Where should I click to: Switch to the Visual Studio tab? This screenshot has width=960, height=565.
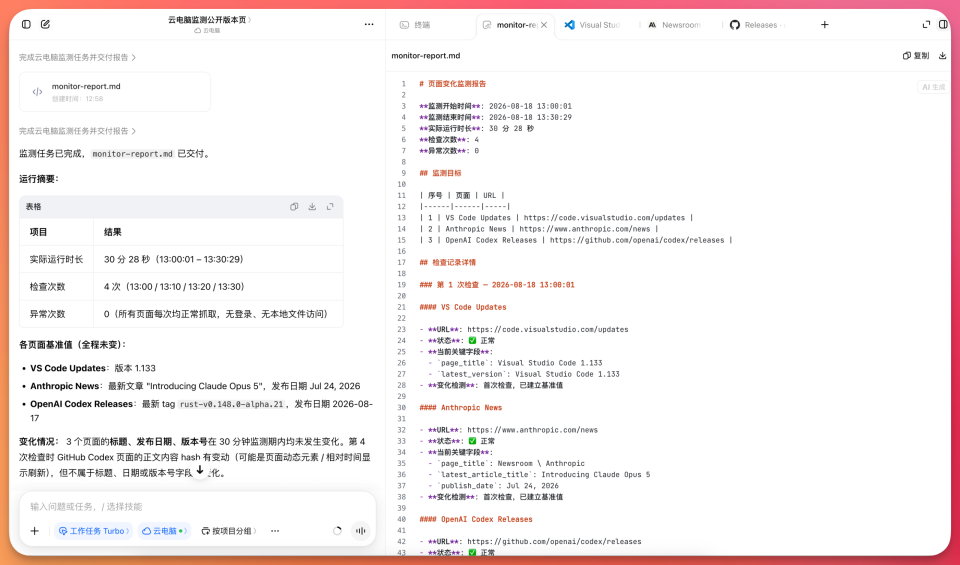(x=592, y=25)
